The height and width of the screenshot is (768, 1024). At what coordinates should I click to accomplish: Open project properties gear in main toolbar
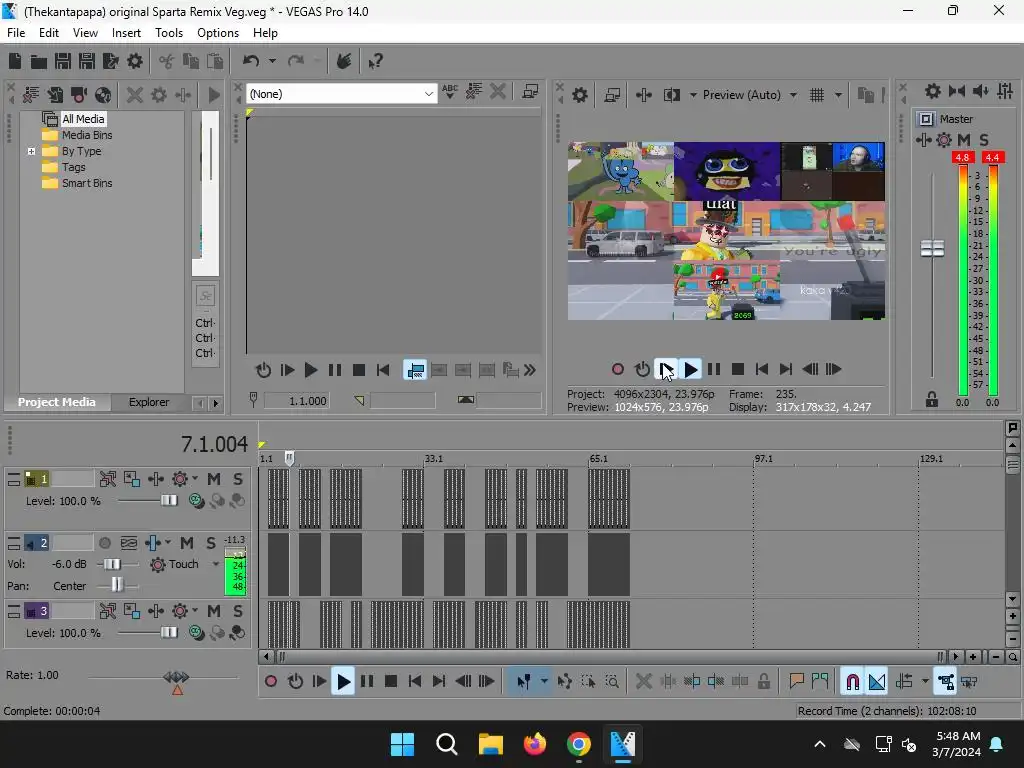click(x=135, y=61)
